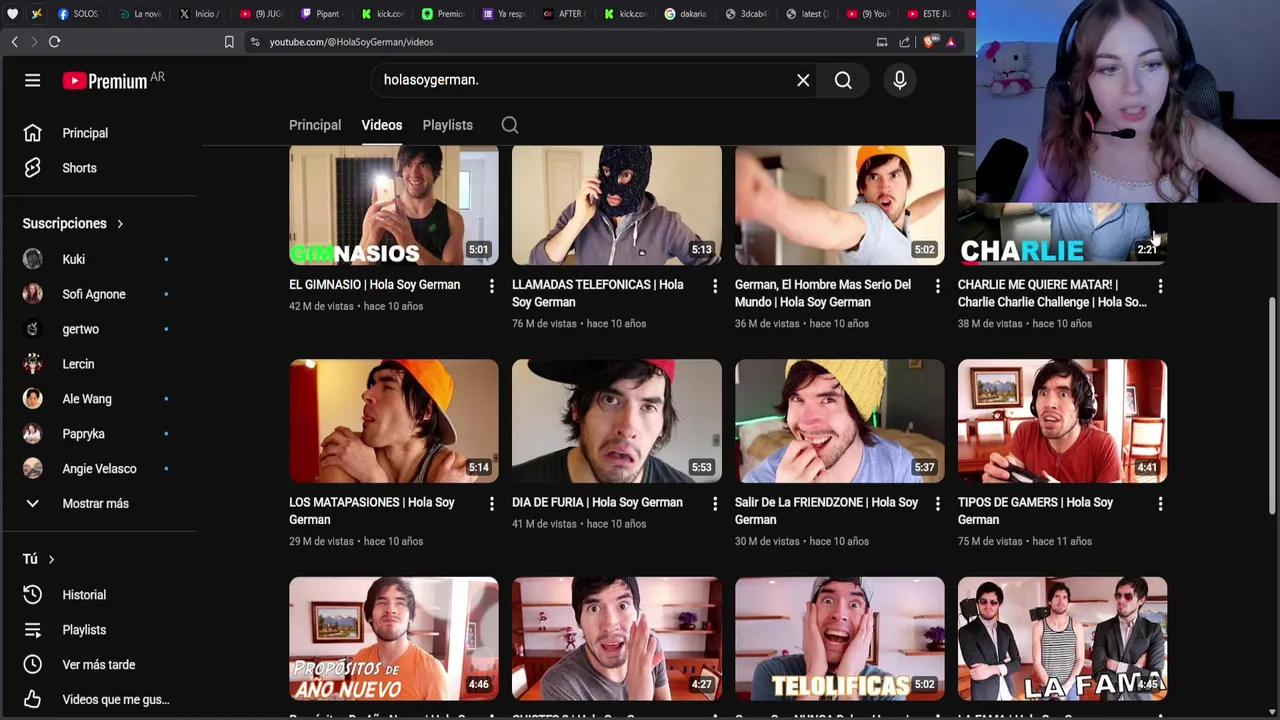Play Salir De La FRIENDZONE thumbnail

click(840, 421)
